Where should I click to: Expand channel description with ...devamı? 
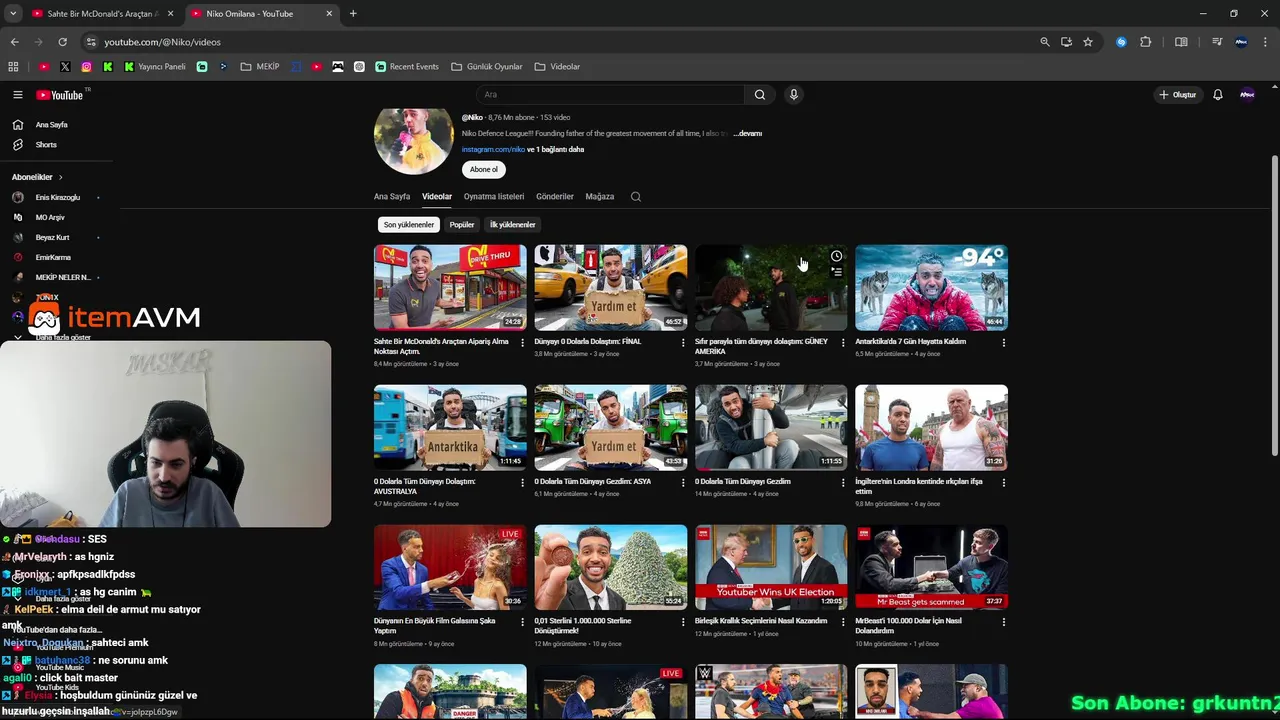749,133
